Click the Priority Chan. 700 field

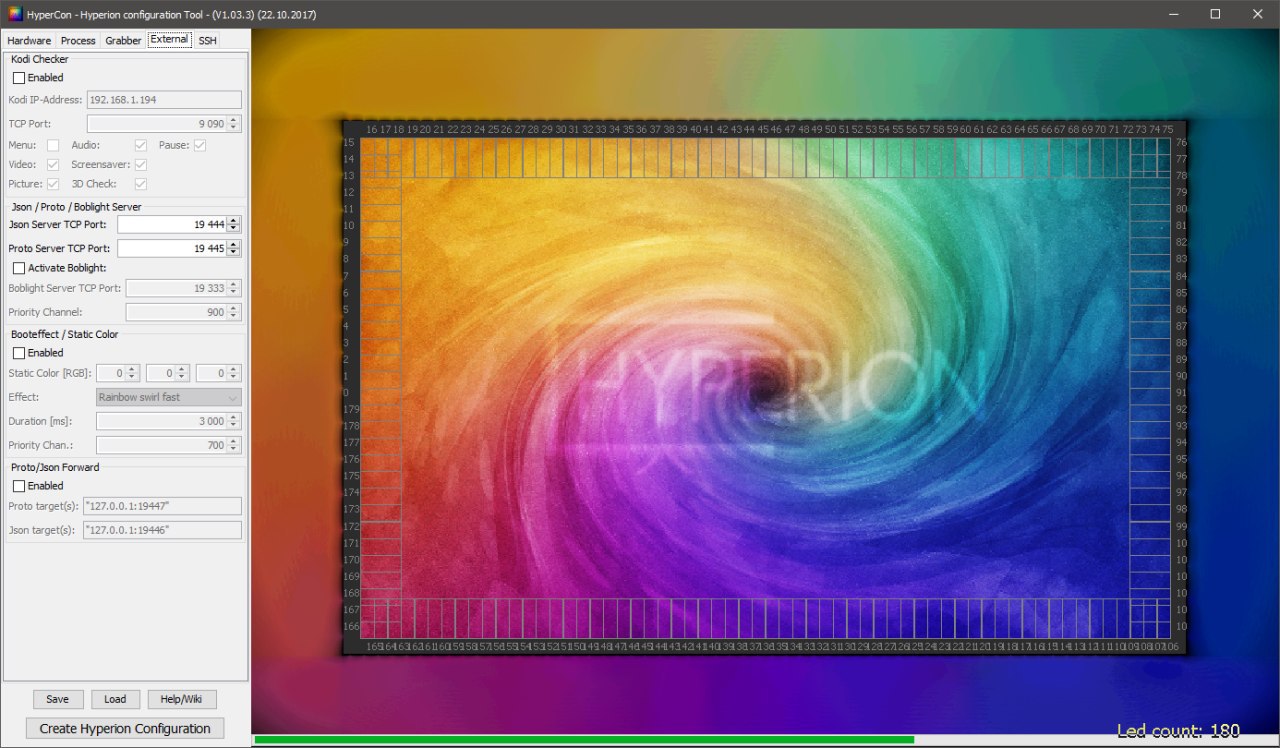coord(161,445)
